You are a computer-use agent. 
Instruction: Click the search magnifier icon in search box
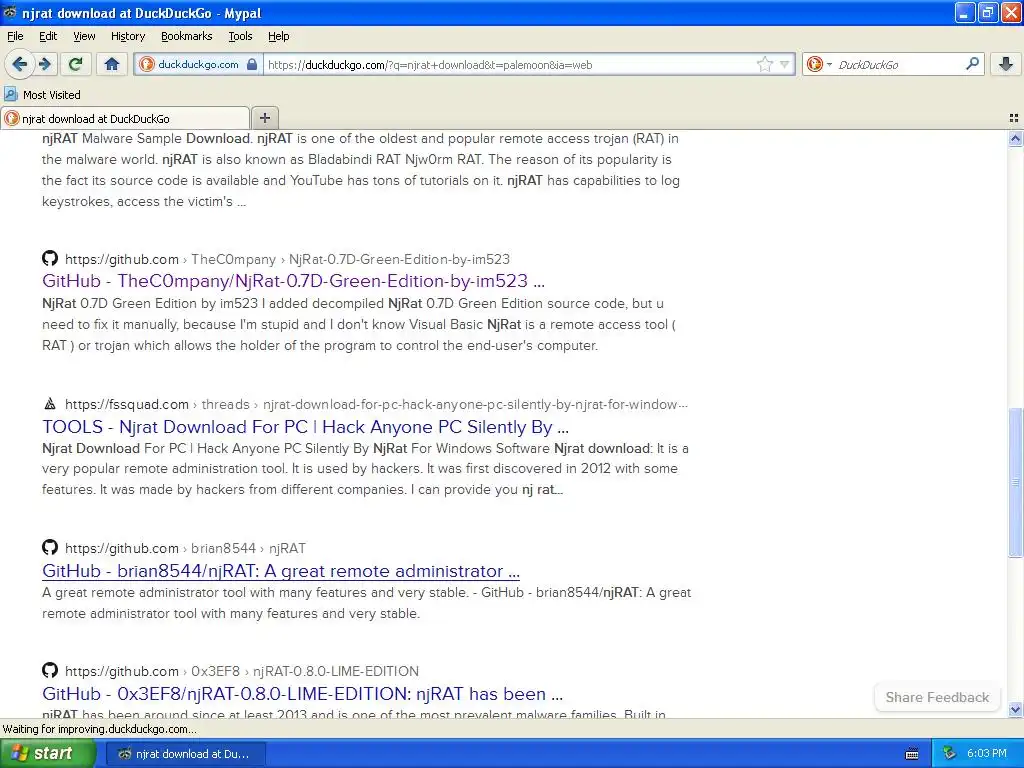pyautogui.click(x=972, y=64)
